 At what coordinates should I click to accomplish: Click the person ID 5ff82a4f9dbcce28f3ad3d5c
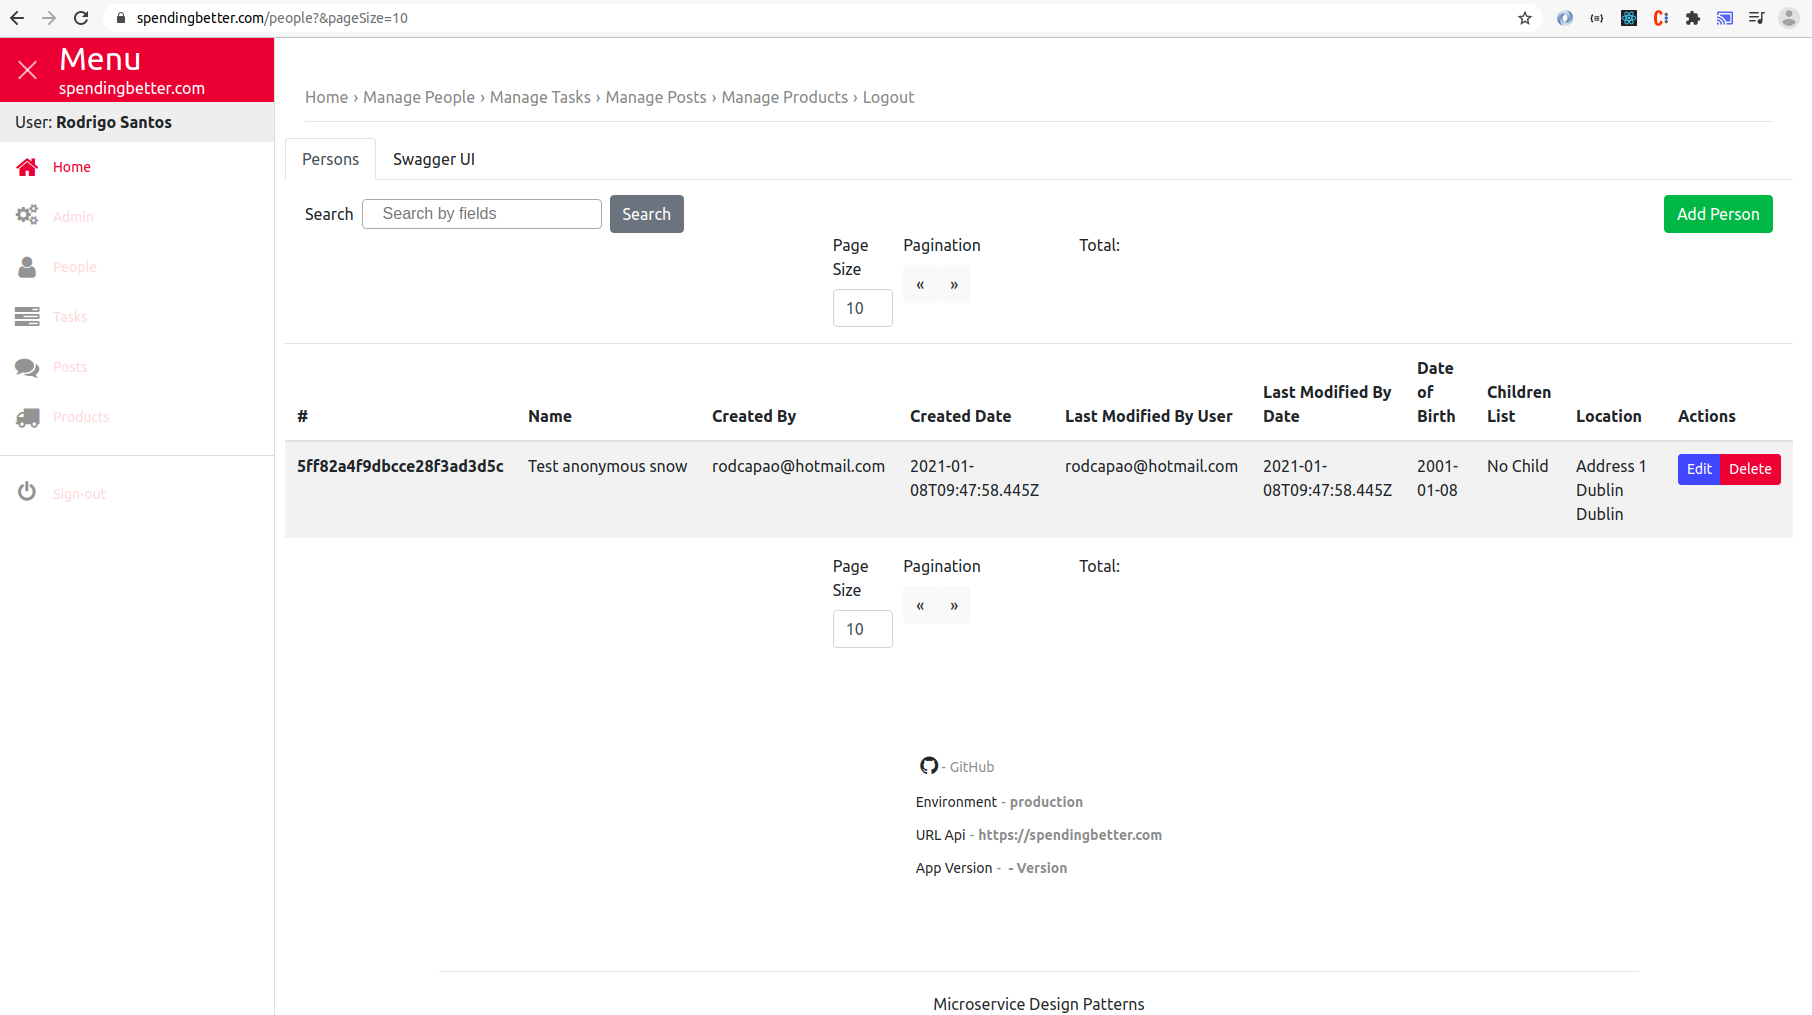pos(400,466)
